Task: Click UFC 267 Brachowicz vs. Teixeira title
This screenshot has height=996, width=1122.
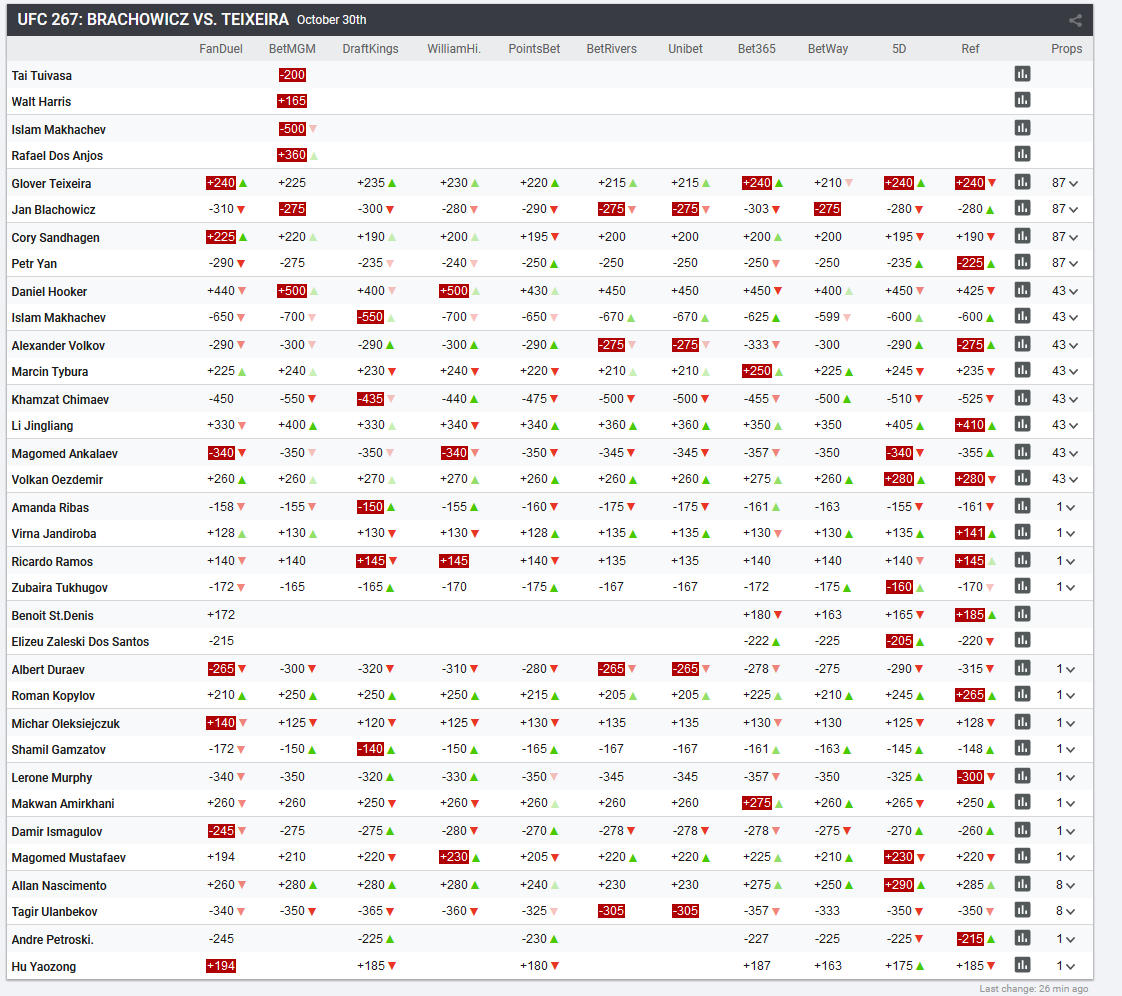Action: pos(153,19)
